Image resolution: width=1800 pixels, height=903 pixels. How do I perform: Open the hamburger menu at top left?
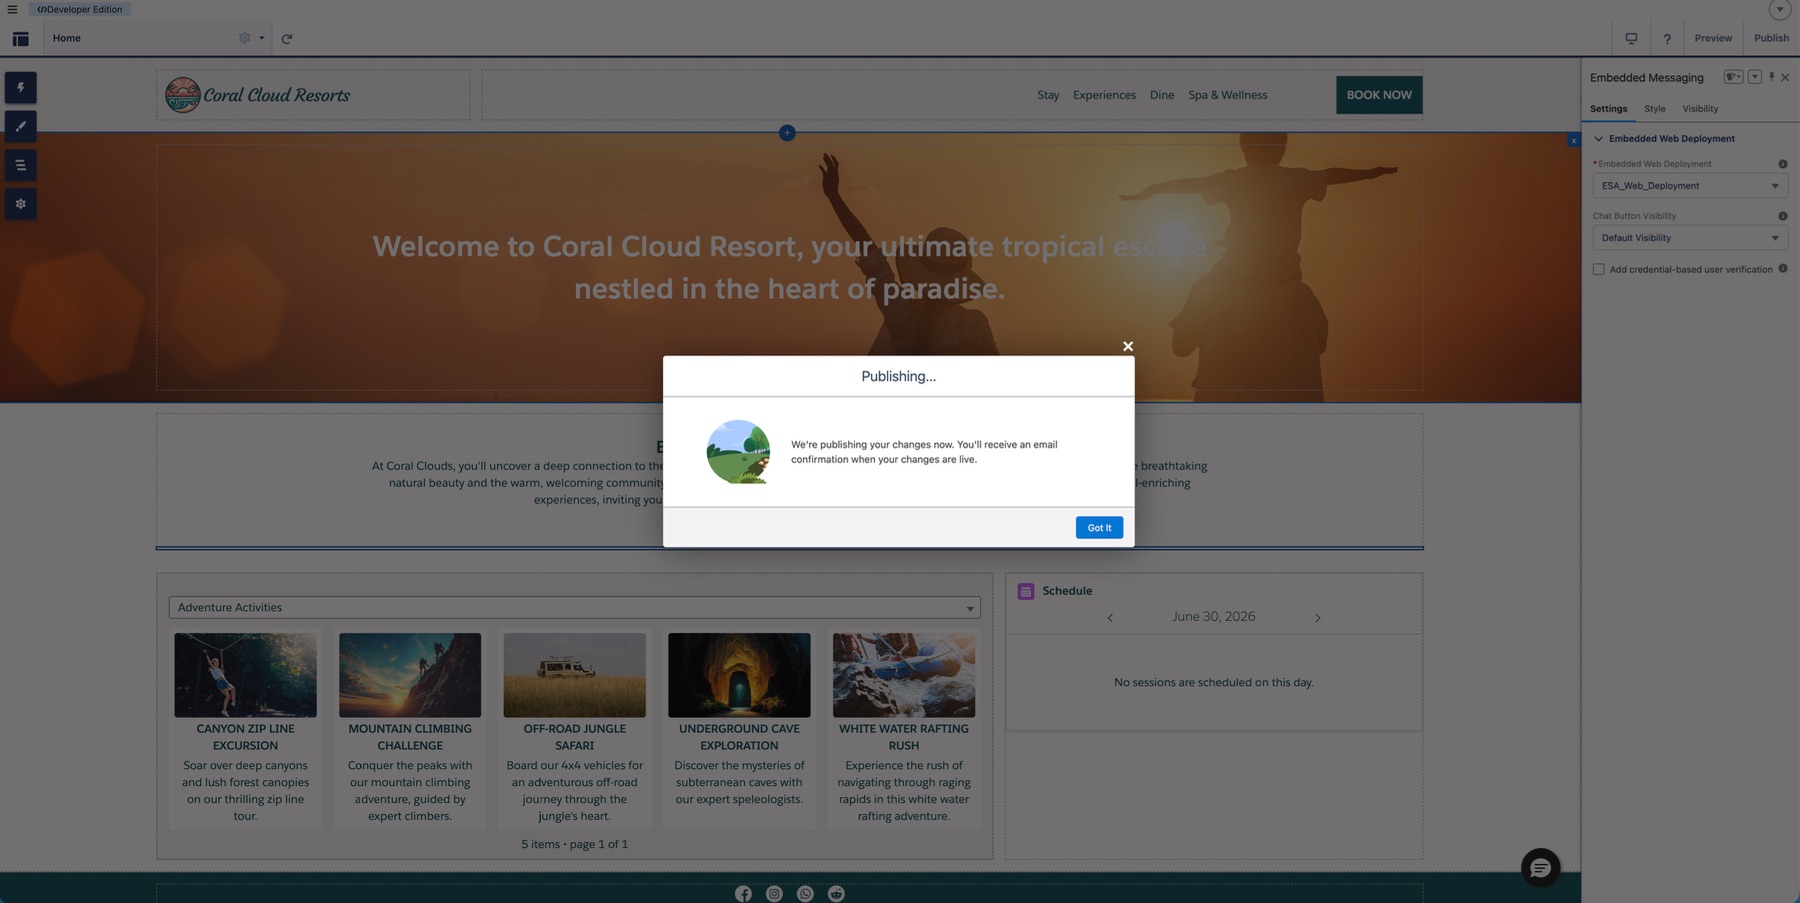(12, 9)
